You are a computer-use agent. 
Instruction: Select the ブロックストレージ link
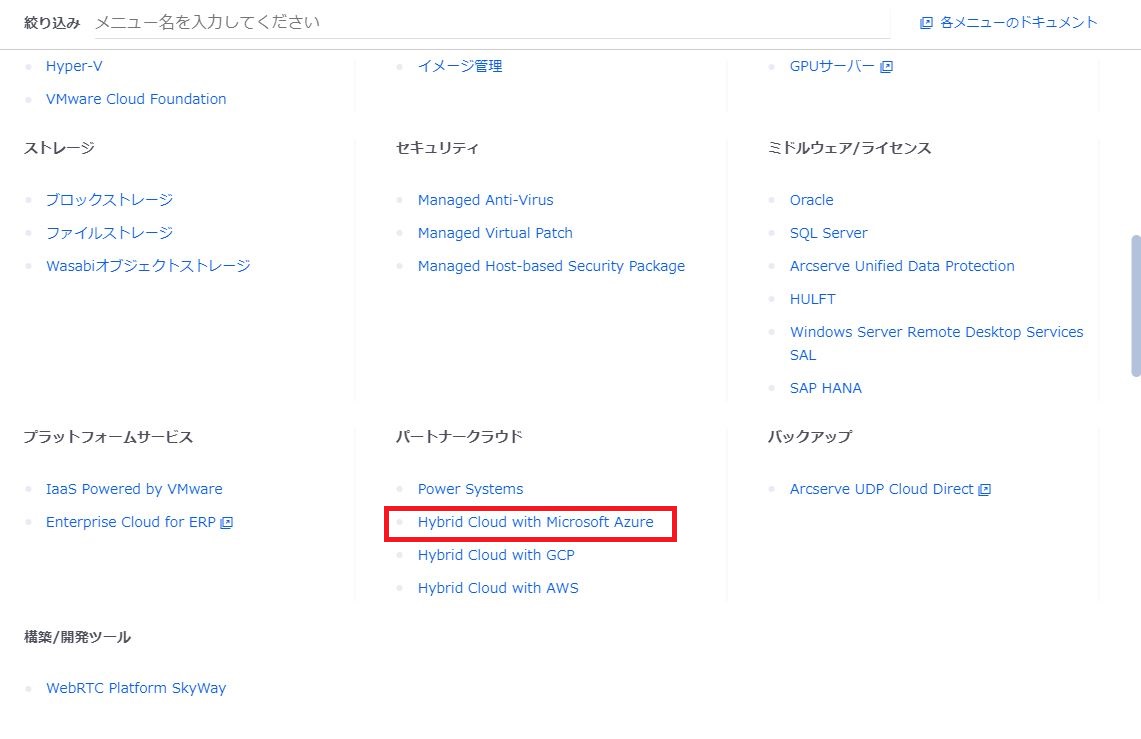[109, 200]
